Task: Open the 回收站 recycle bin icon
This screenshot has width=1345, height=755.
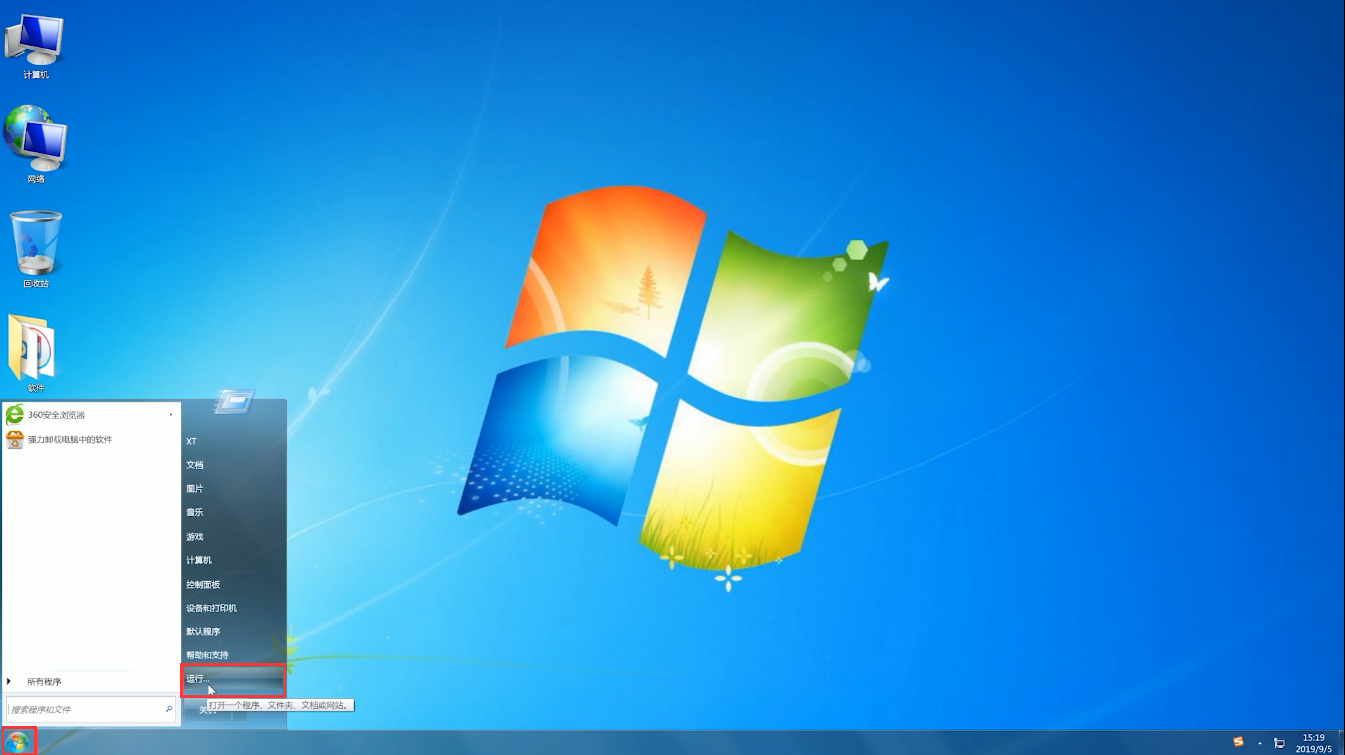Action: click(36, 250)
